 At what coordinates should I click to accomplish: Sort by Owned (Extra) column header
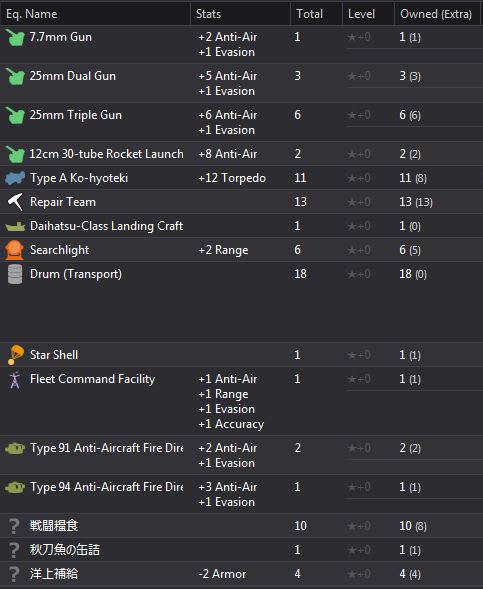(x=438, y=14)
